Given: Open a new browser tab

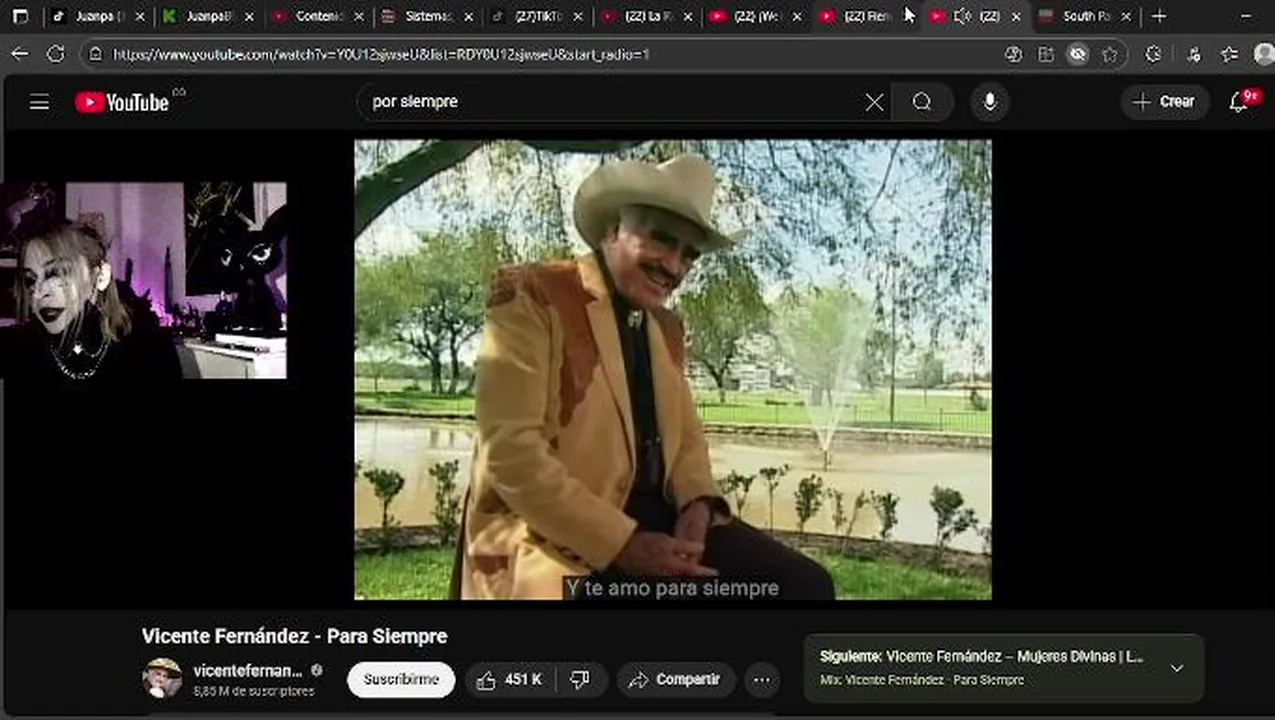Looking at the screenshot, I should point(1159,16).
